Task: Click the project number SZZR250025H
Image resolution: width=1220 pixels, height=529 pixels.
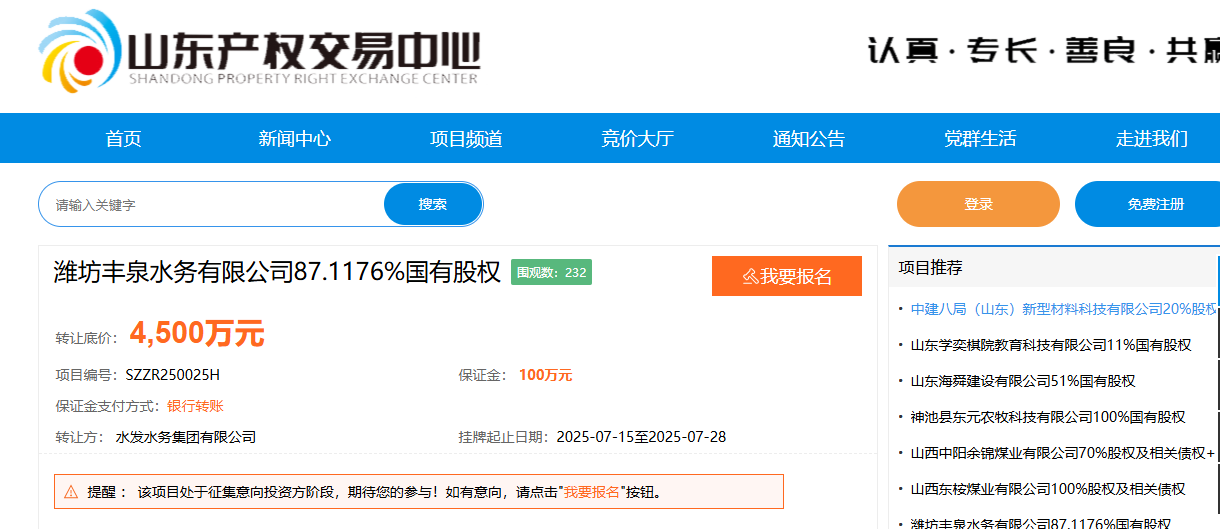Action: (x=172, y=375)
